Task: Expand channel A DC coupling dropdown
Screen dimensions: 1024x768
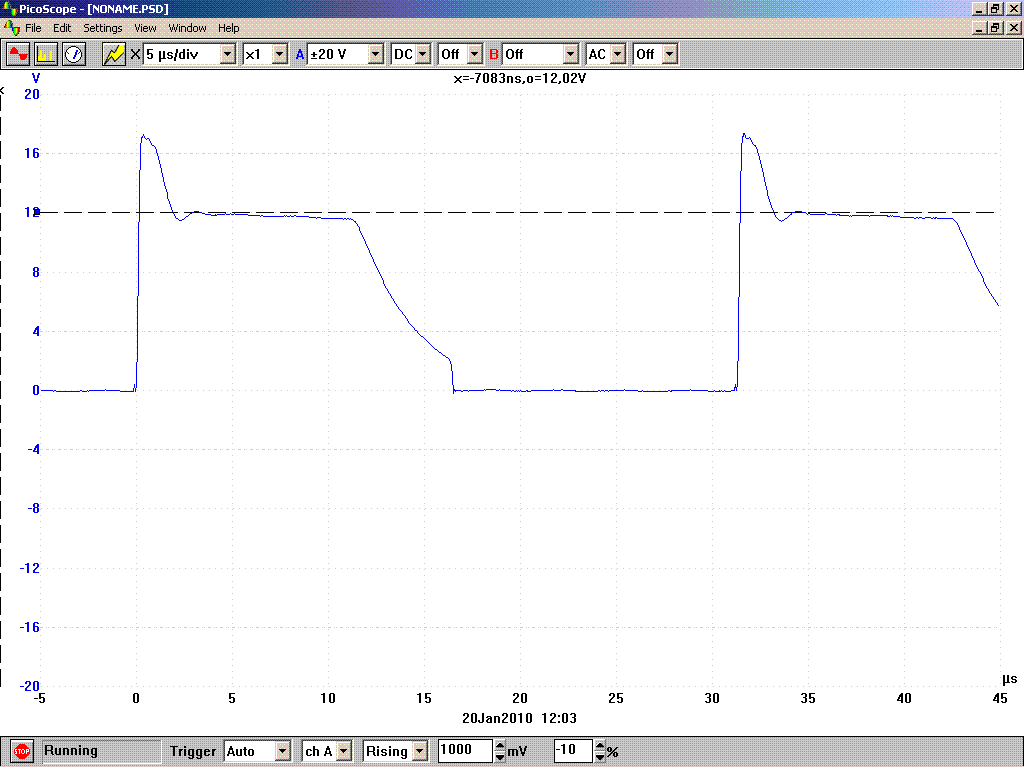Action: pyautogui.click(x=423, y=54)
